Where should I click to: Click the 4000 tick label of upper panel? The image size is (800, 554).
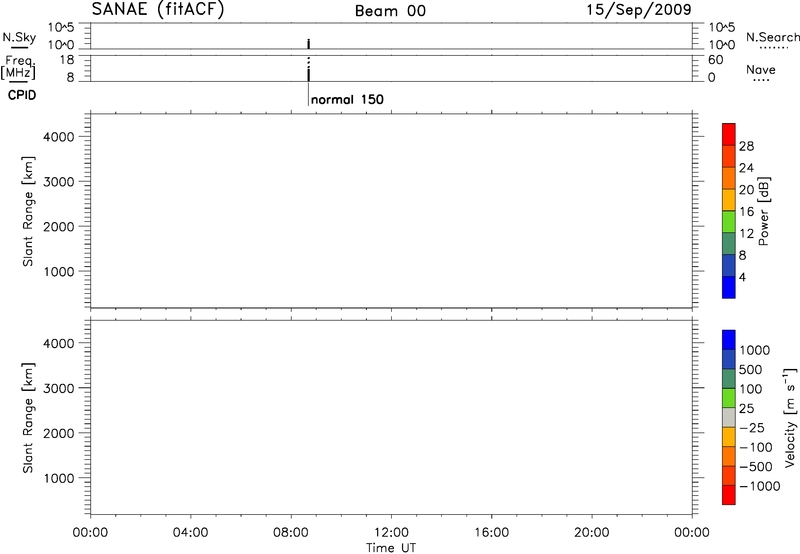[x=59, y=137]
